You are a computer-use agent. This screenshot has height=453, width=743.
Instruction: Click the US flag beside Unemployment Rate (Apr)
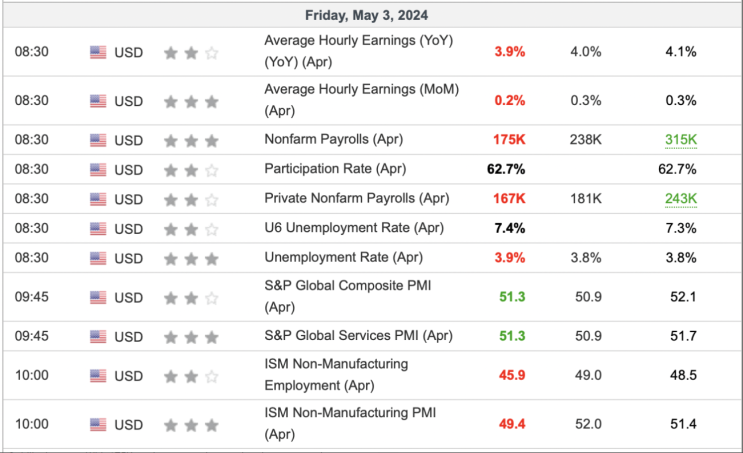point(98,258)
